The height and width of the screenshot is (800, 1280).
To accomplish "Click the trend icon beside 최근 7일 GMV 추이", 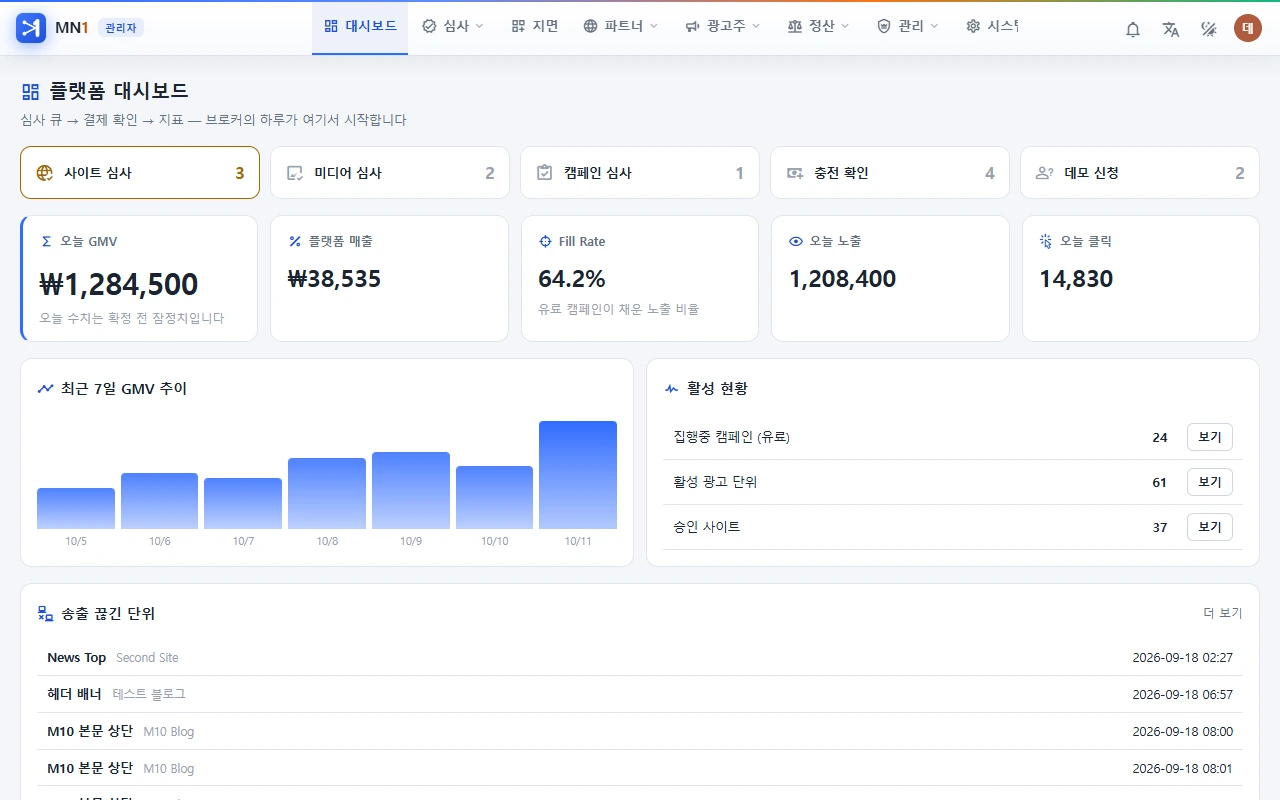I will pyautogui.click(x=45, y=389).
